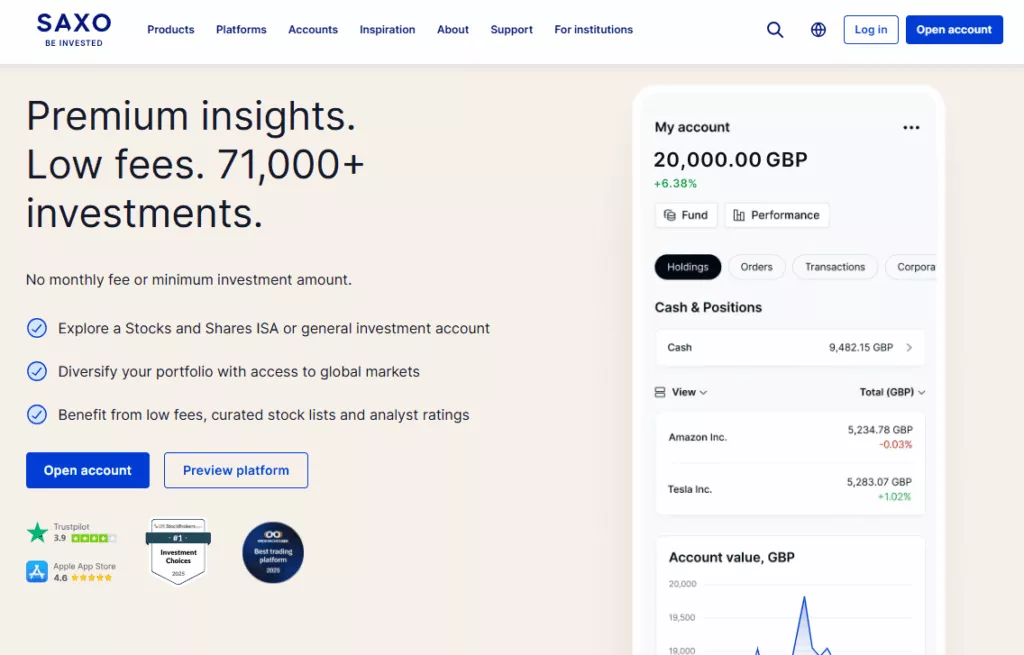1024x655 pixels.
Task: Click the Best trading platform badge
Action: tap(273, 552)
